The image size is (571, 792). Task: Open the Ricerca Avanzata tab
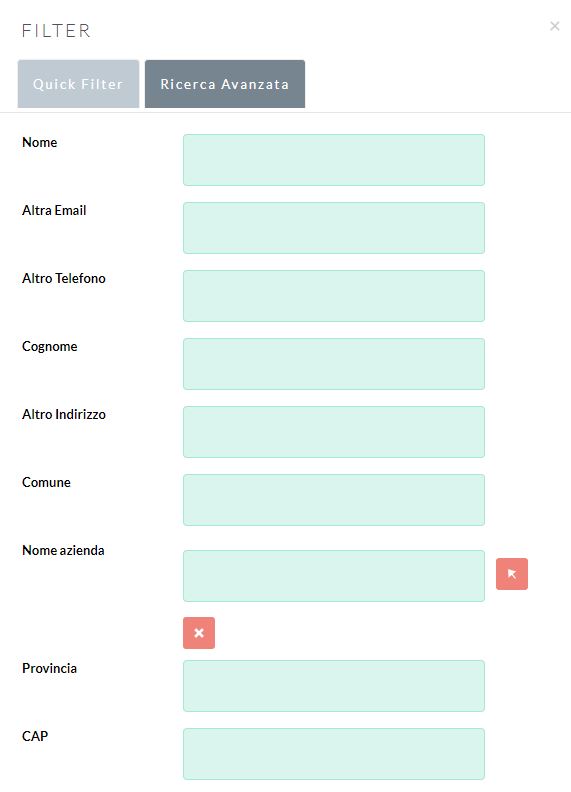[225, 84]
